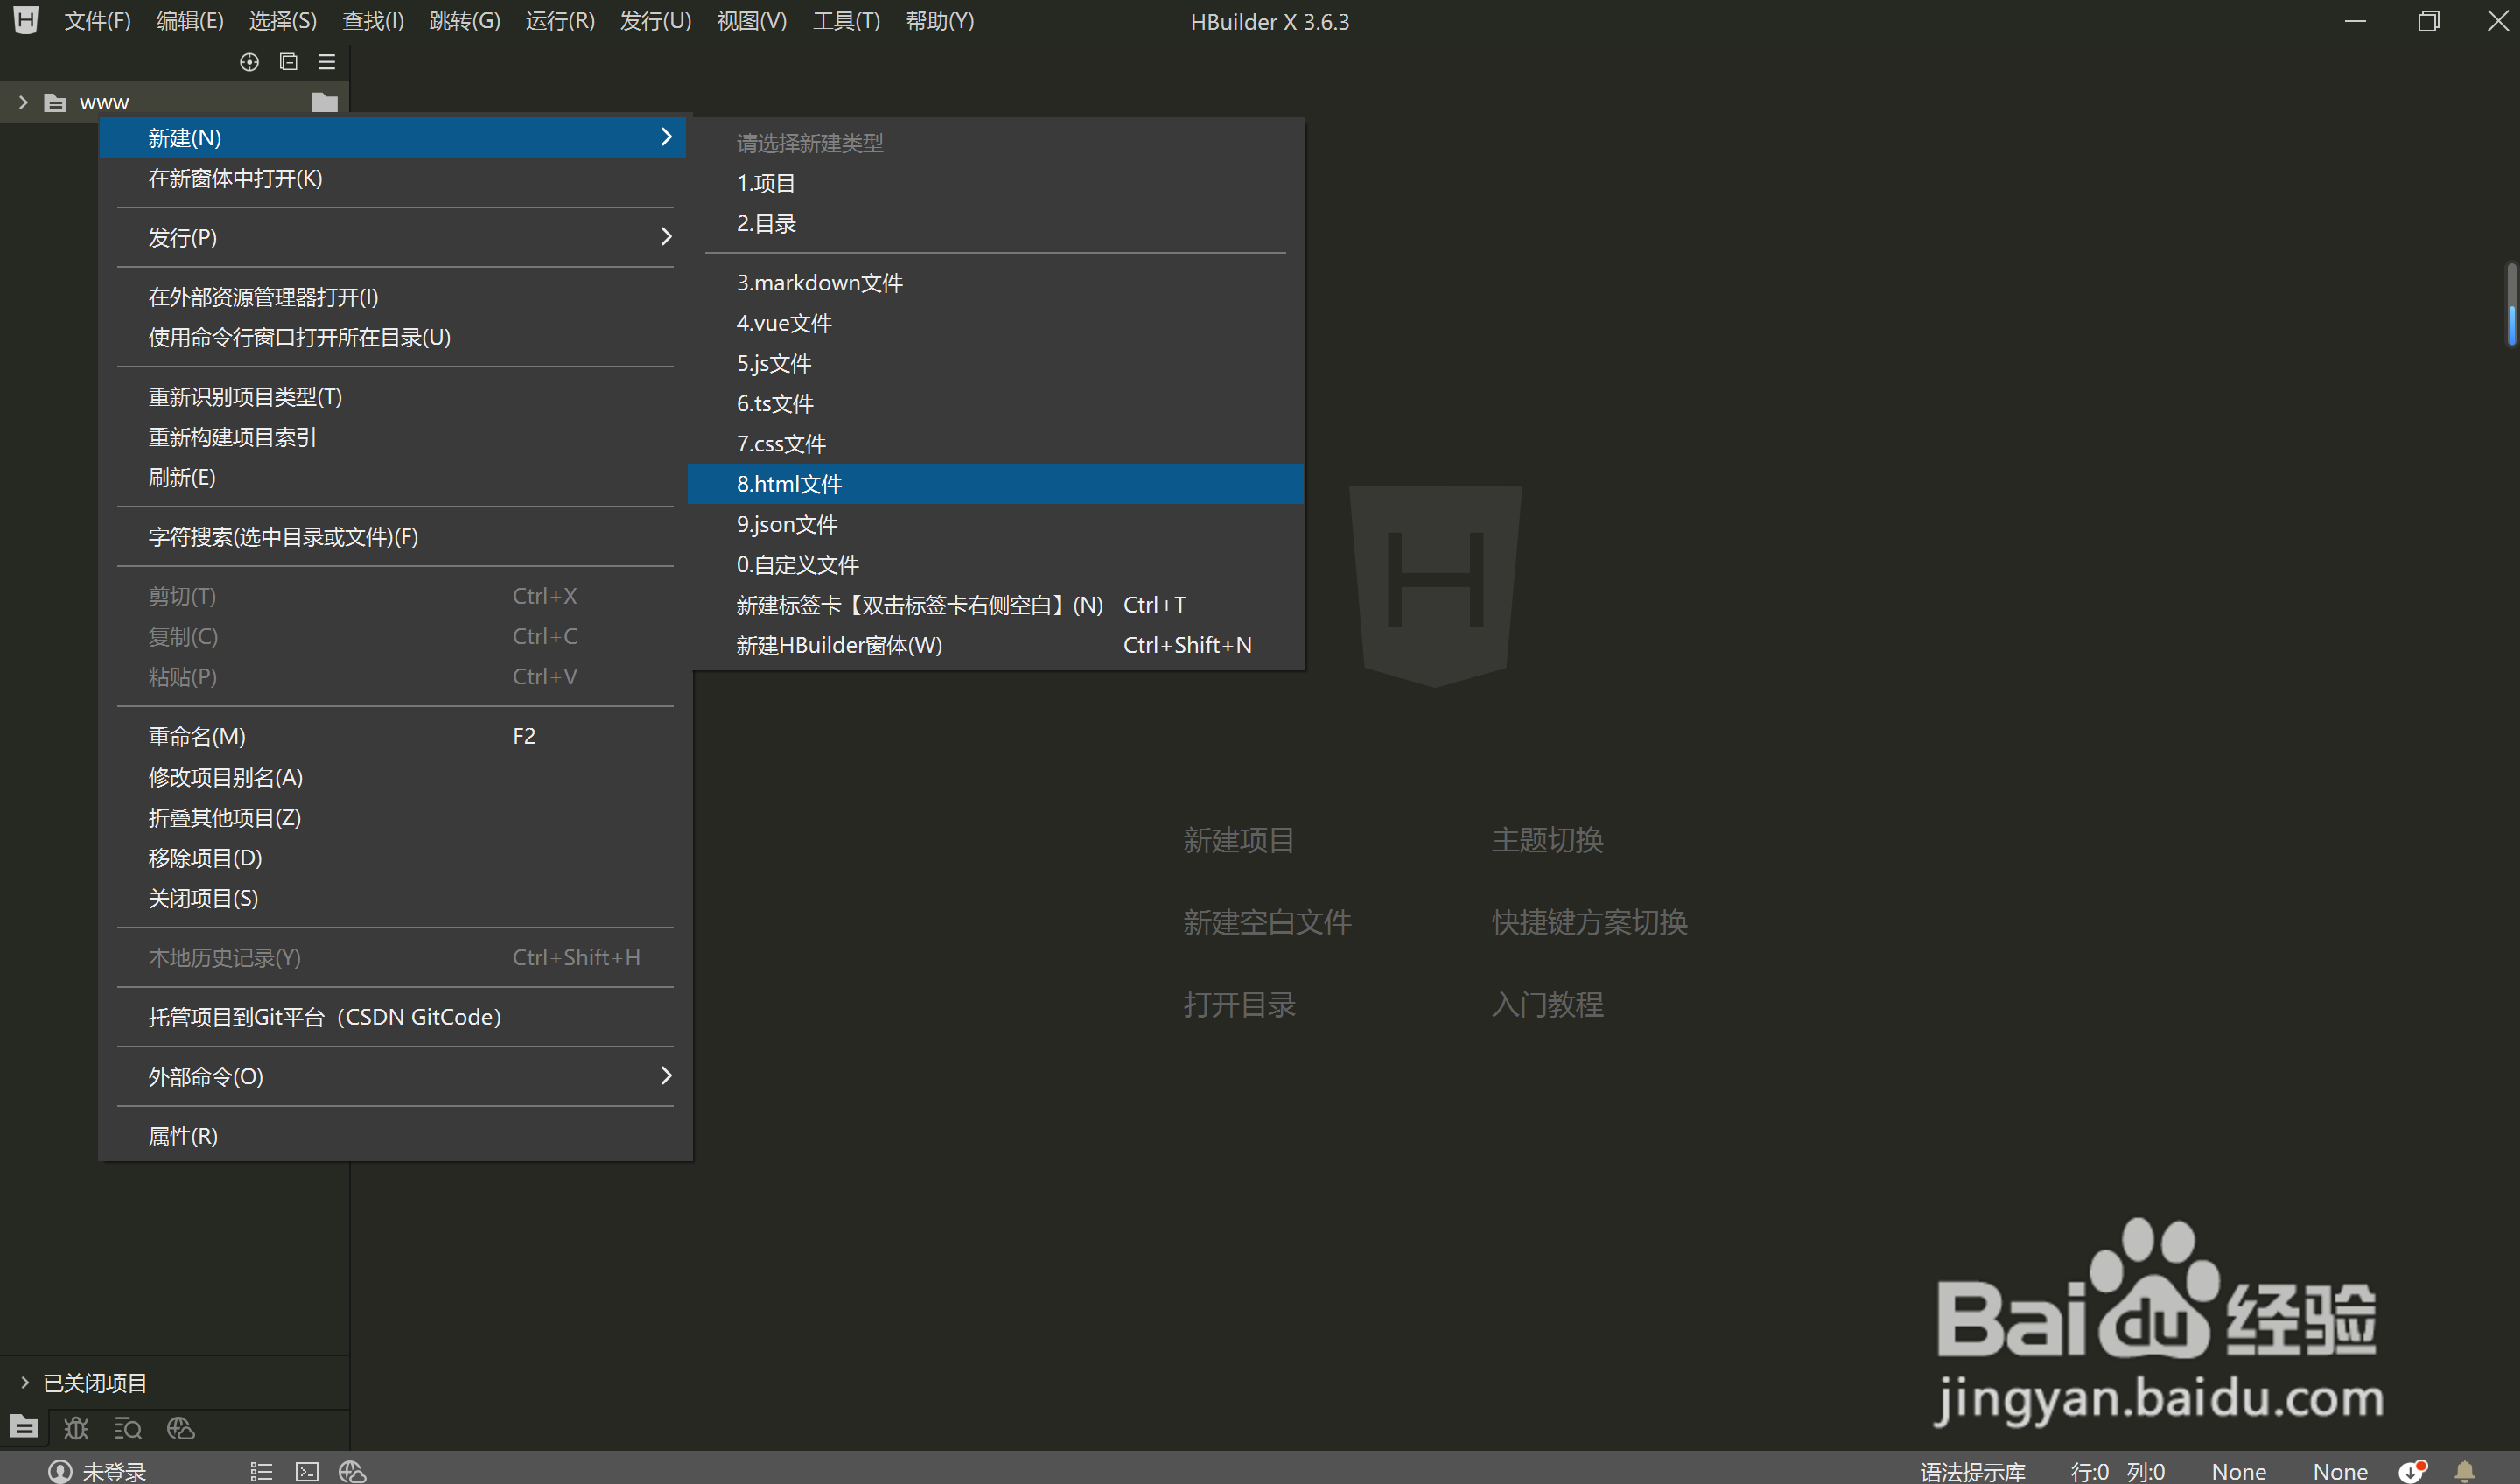Open the search-list icon in sidebar bottom
Viewport: 2520px width, 1484px height.
128,1427
